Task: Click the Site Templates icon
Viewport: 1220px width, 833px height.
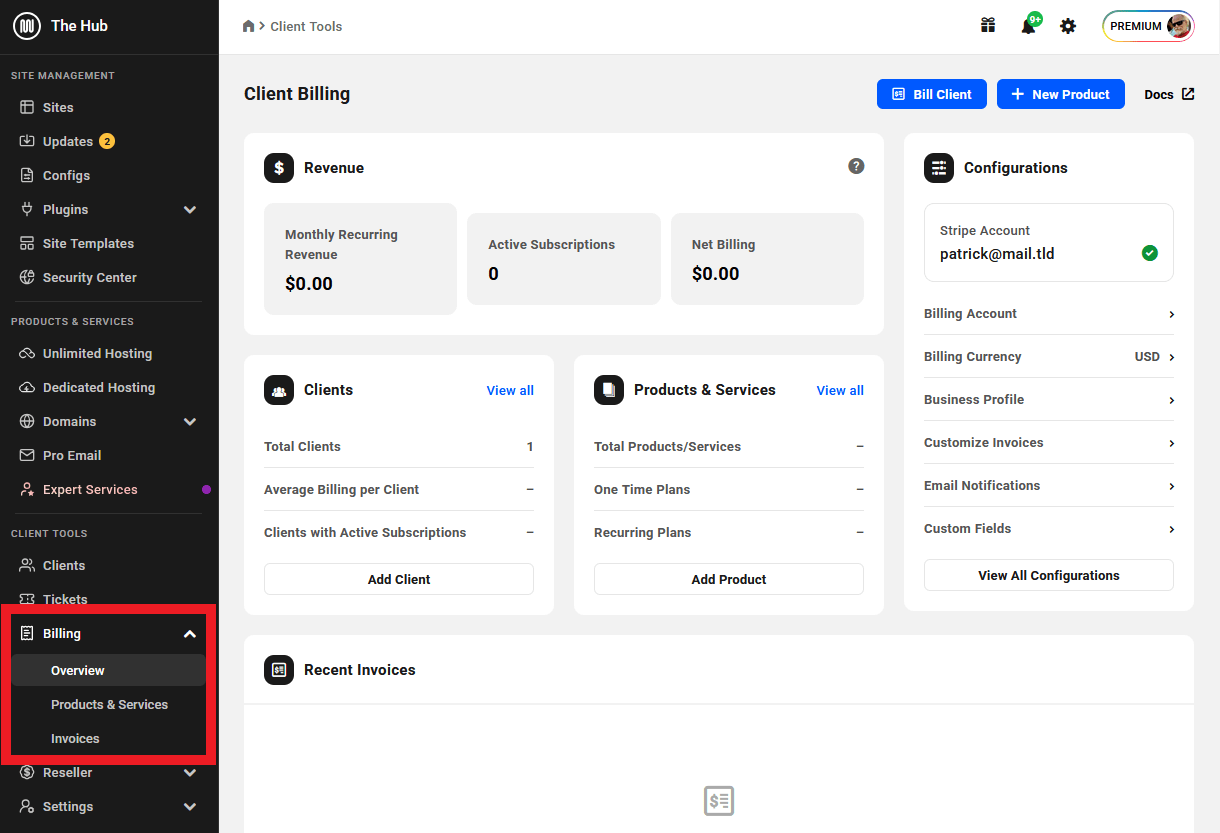Action: [x=27, y=243]
